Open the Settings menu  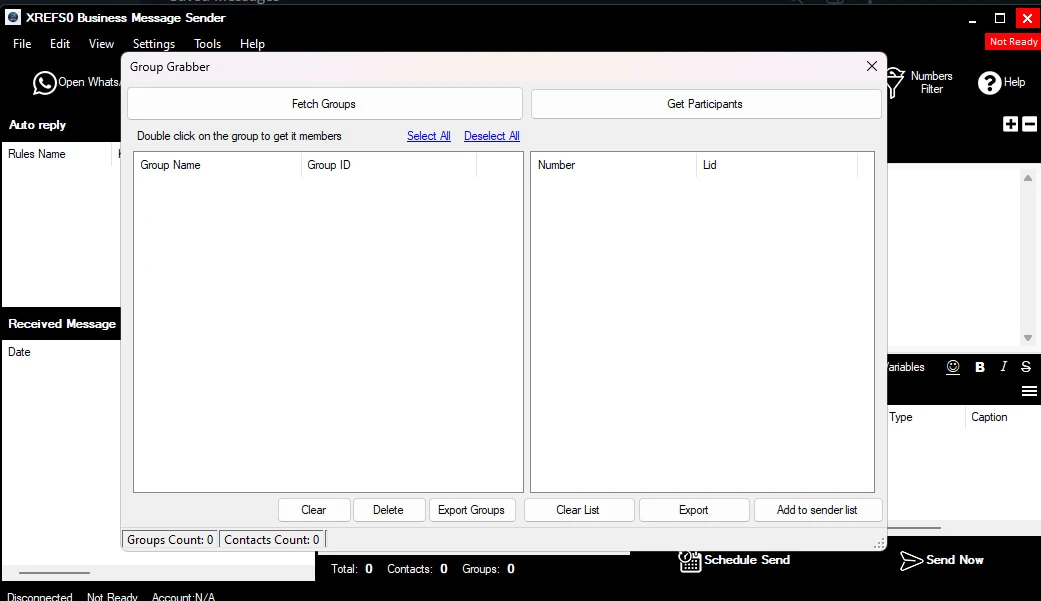point(154,44)
